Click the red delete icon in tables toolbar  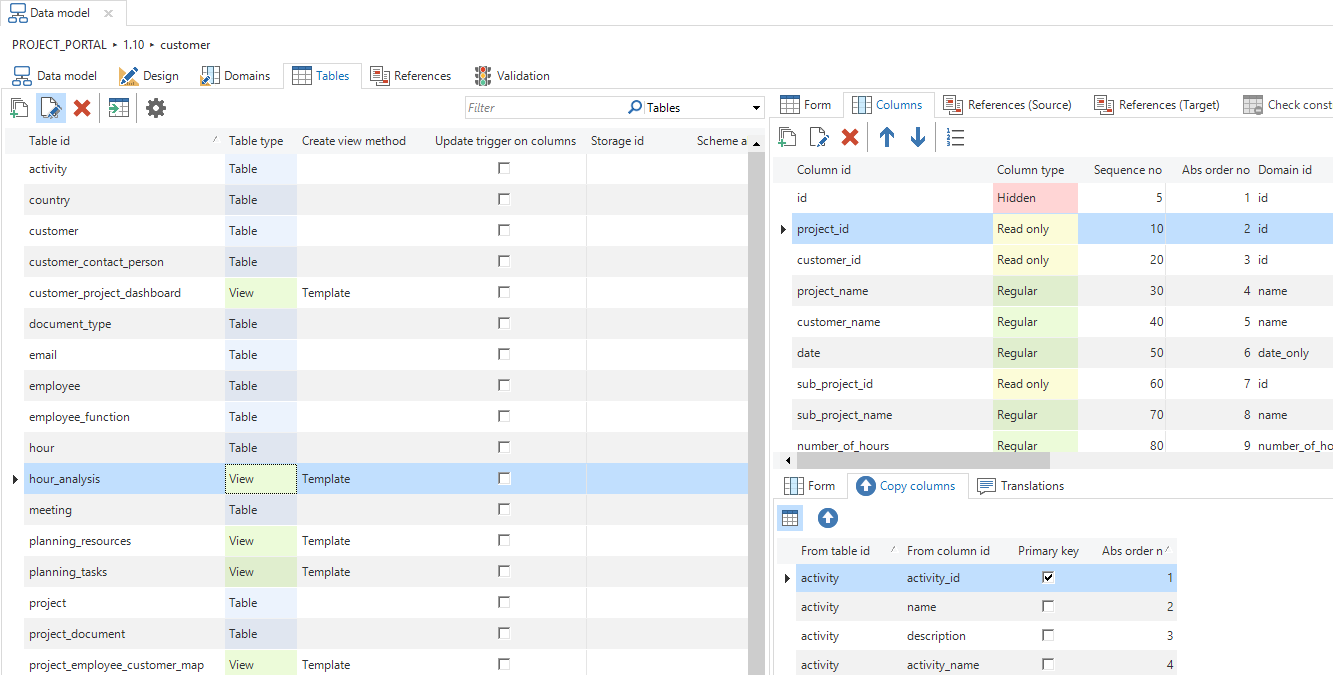[82, 108]
